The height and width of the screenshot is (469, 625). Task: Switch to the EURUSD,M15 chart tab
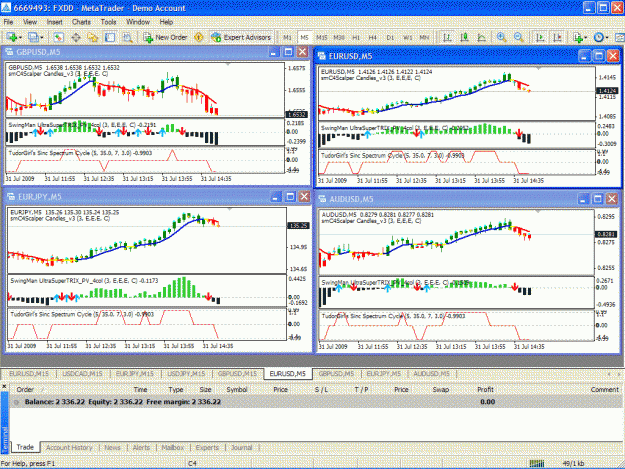click(29, 374)
